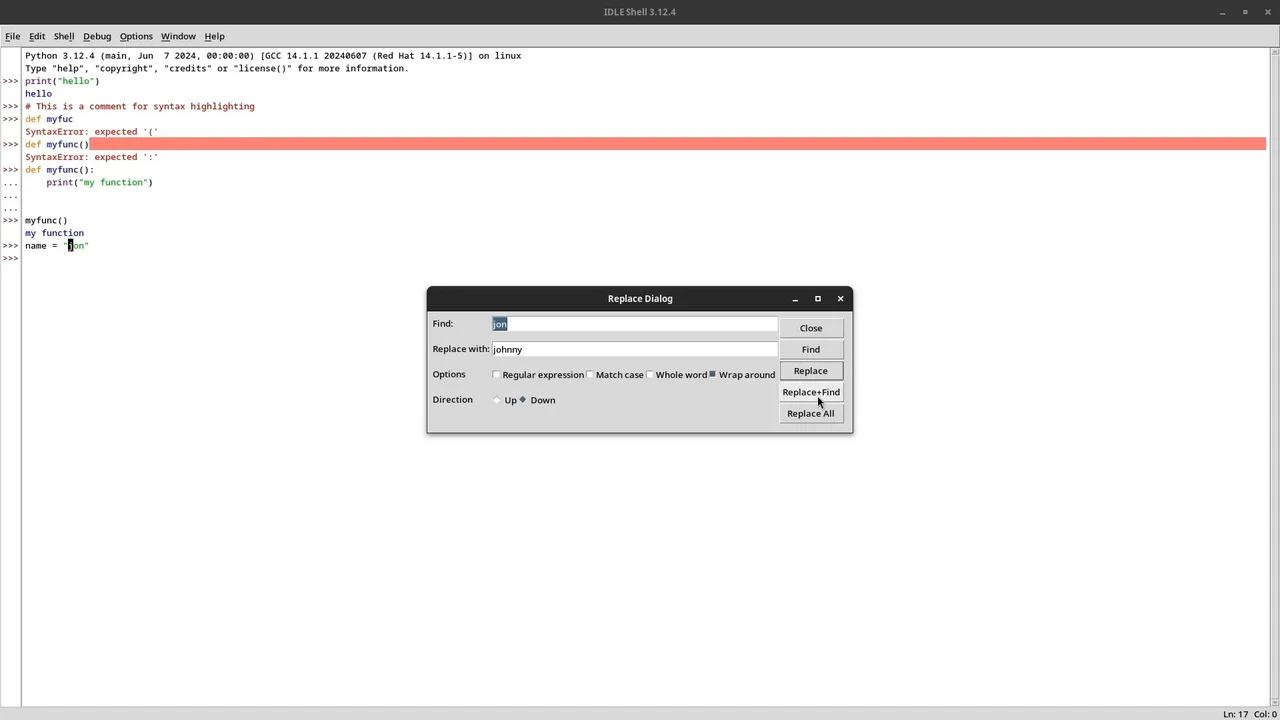The image size is (1280, 720).
Task: Open the Debug menu
Action: tap(97, 36)
